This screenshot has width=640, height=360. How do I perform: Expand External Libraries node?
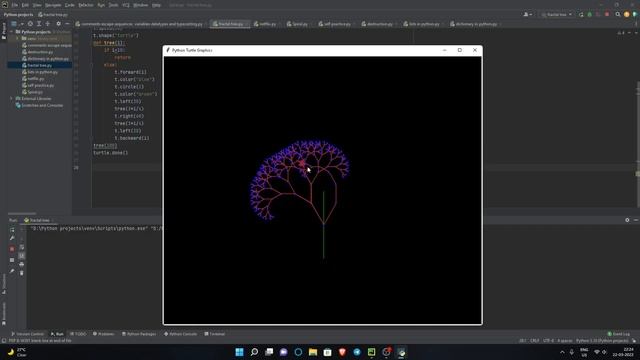[11, 99]
